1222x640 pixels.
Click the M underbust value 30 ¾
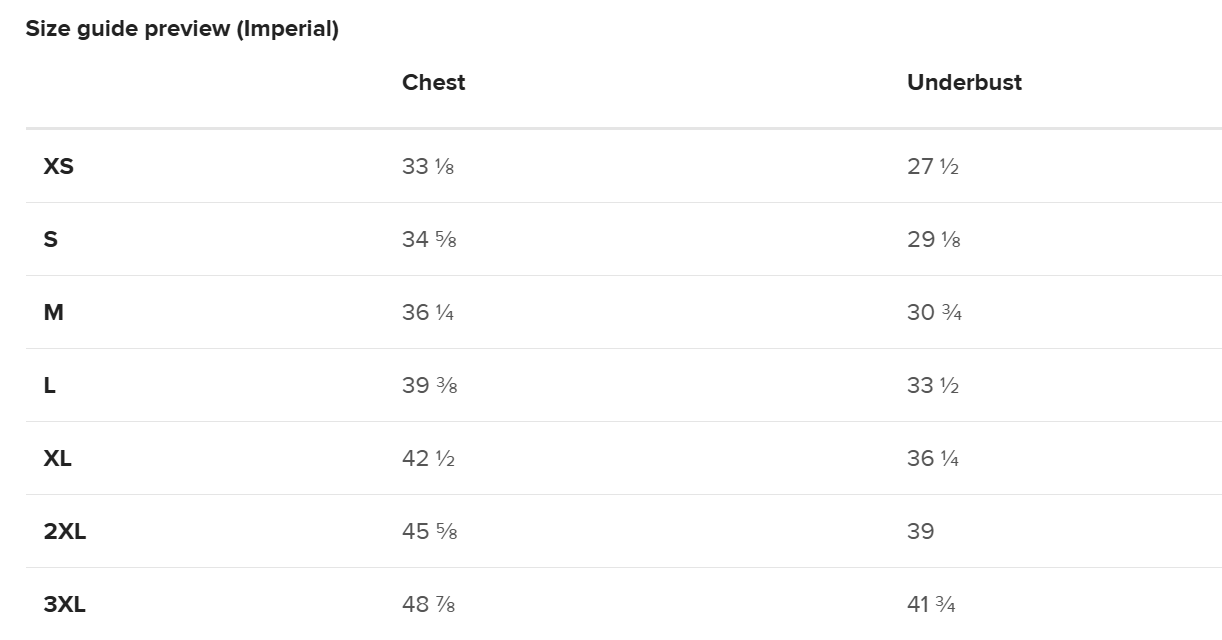pyautogui.click(x=934, y=312)
